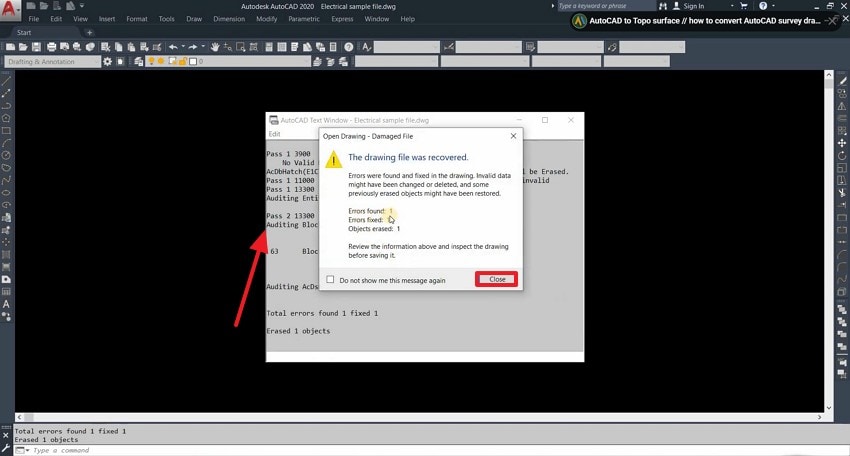Expand the text style combo box
The height and width of the screenshot is (456, 850).
click(435, 47)
